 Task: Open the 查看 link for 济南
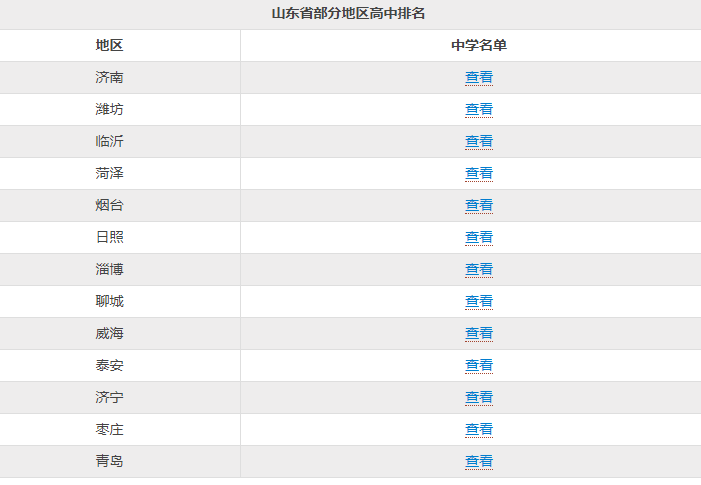click(479, 77)
